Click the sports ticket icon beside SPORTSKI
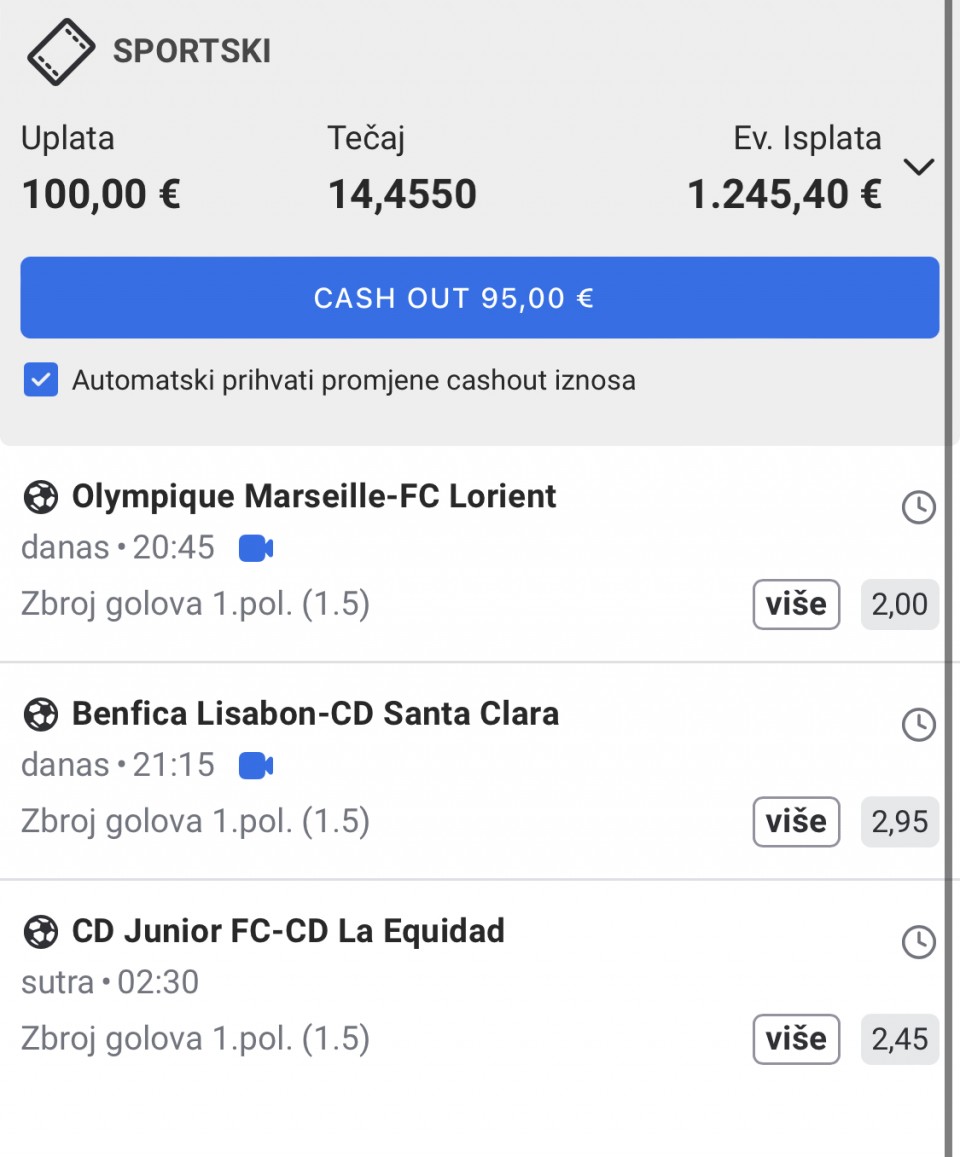This screenshot has height=1157, width=960. click(x=61, y=52)
